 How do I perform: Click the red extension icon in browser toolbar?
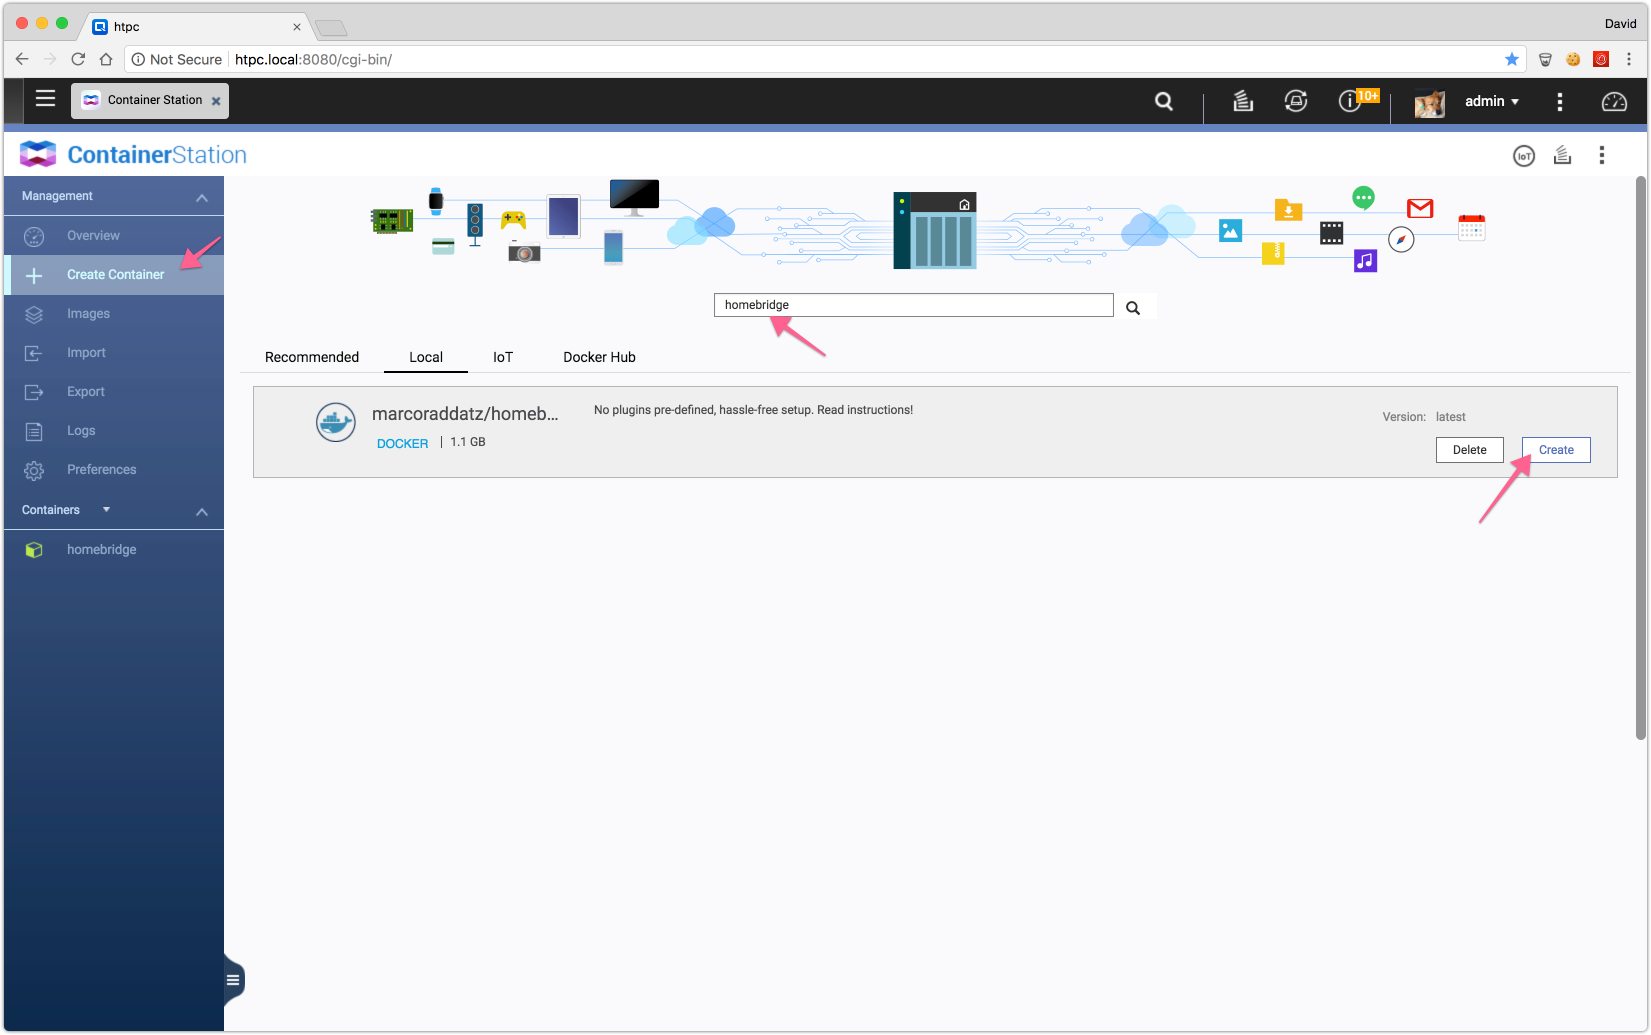(x=1601, y=59)
